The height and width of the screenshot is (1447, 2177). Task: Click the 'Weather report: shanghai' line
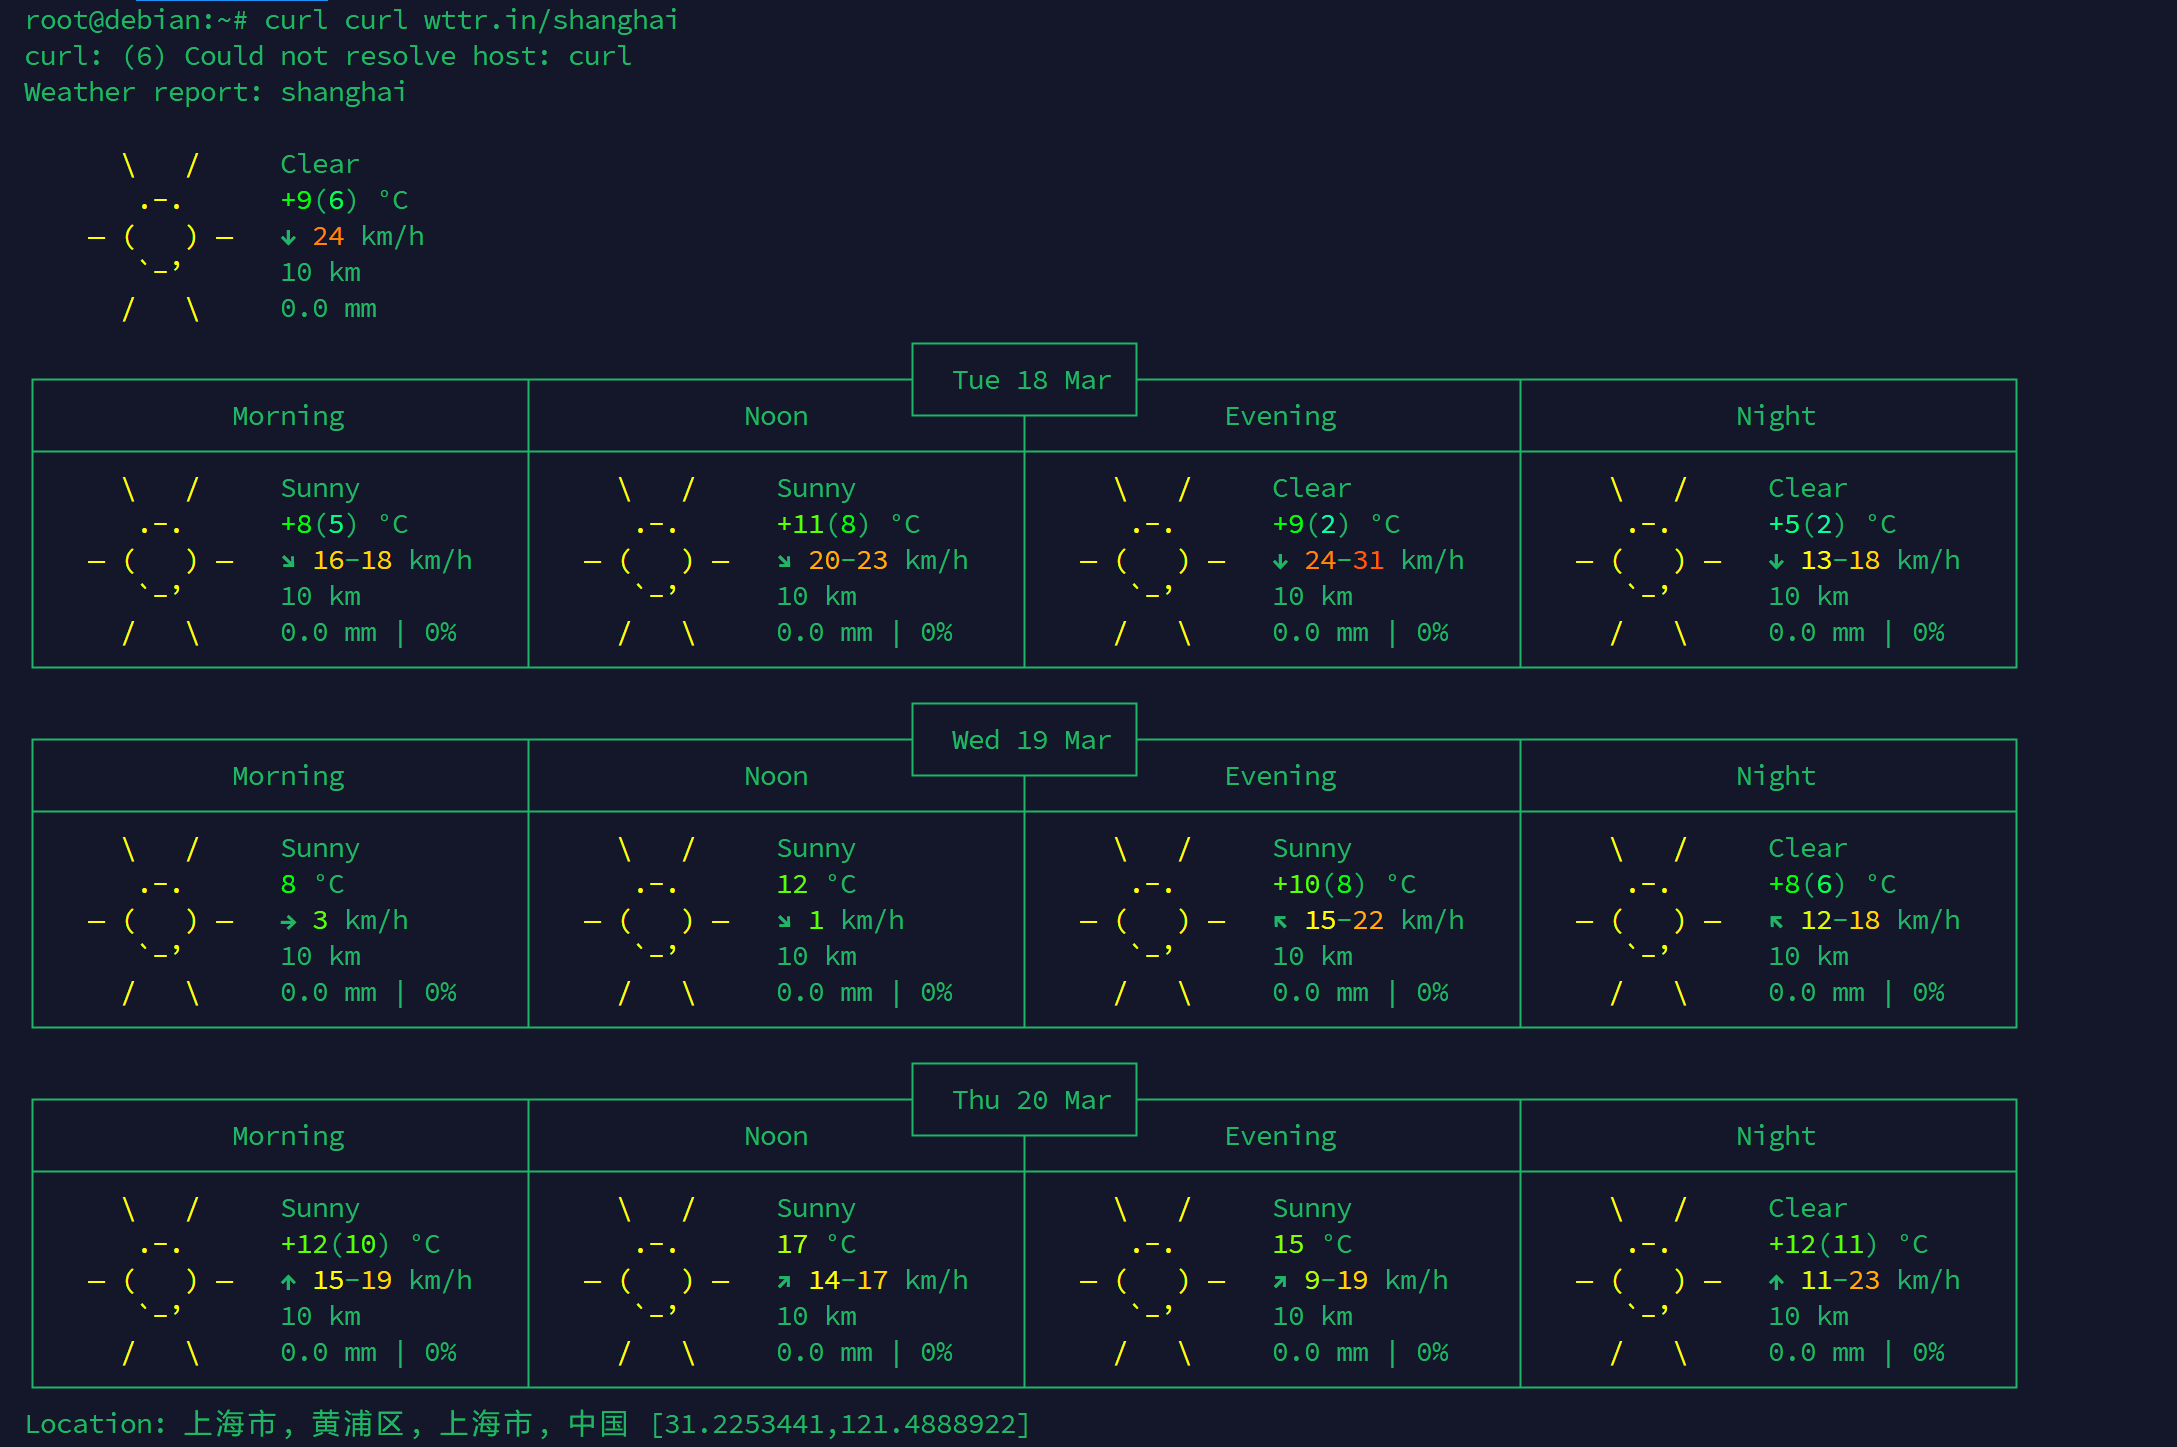[x=216, y=92]
